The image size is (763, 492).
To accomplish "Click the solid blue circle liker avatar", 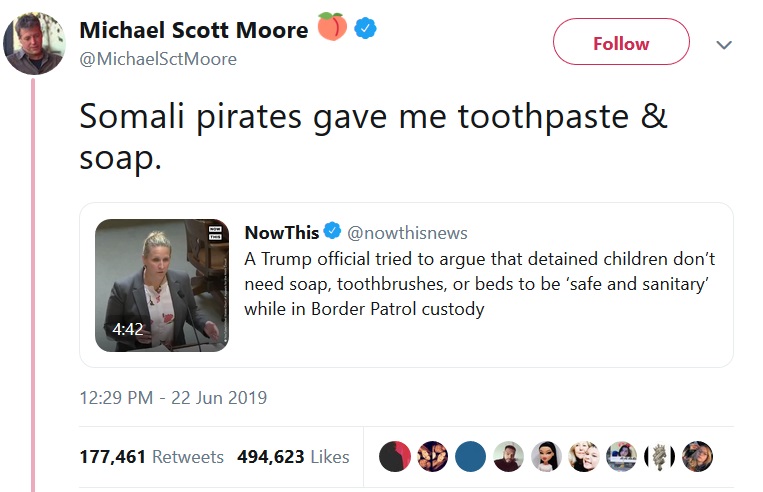I will point(470,456).
